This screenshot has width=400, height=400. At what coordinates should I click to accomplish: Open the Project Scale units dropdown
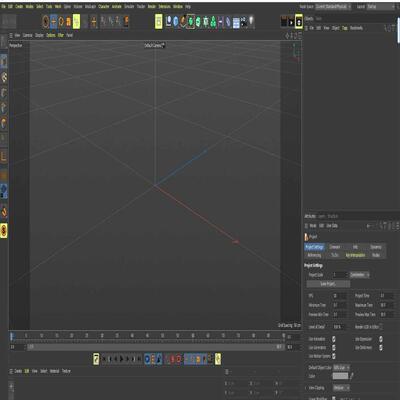click(359, 275)
